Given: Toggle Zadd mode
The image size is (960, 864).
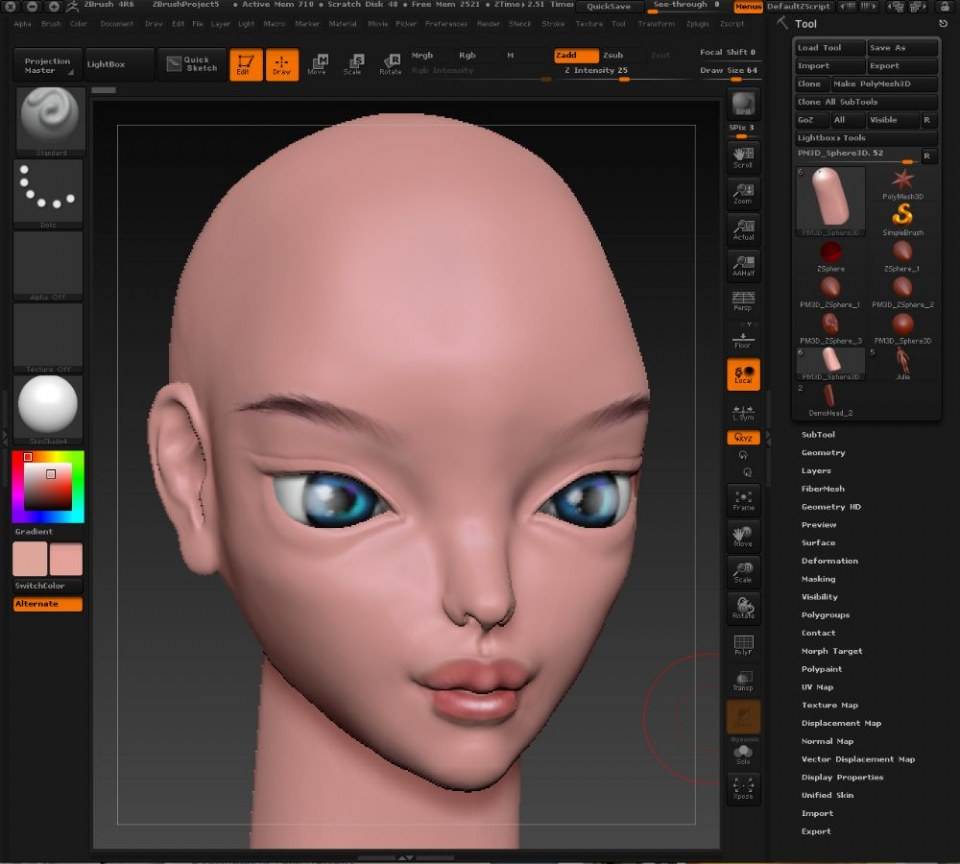Looking at the screenshot, I should coord(576,55).
